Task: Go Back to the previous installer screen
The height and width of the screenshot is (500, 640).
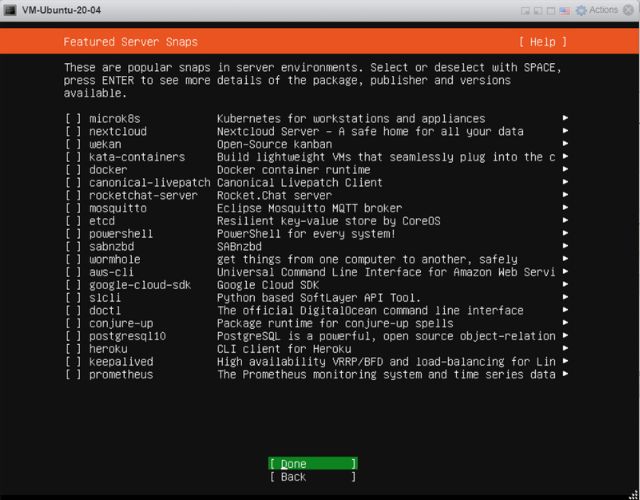Action: pyautogui.click(x=313, y=477)
